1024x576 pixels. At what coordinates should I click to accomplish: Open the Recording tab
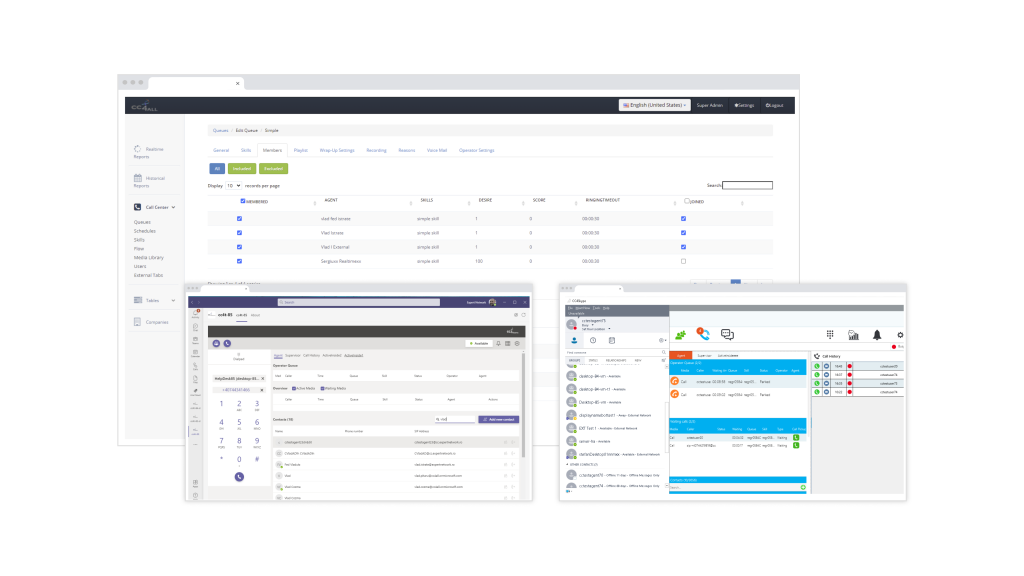pyautogui.click(x=376, y=150)
